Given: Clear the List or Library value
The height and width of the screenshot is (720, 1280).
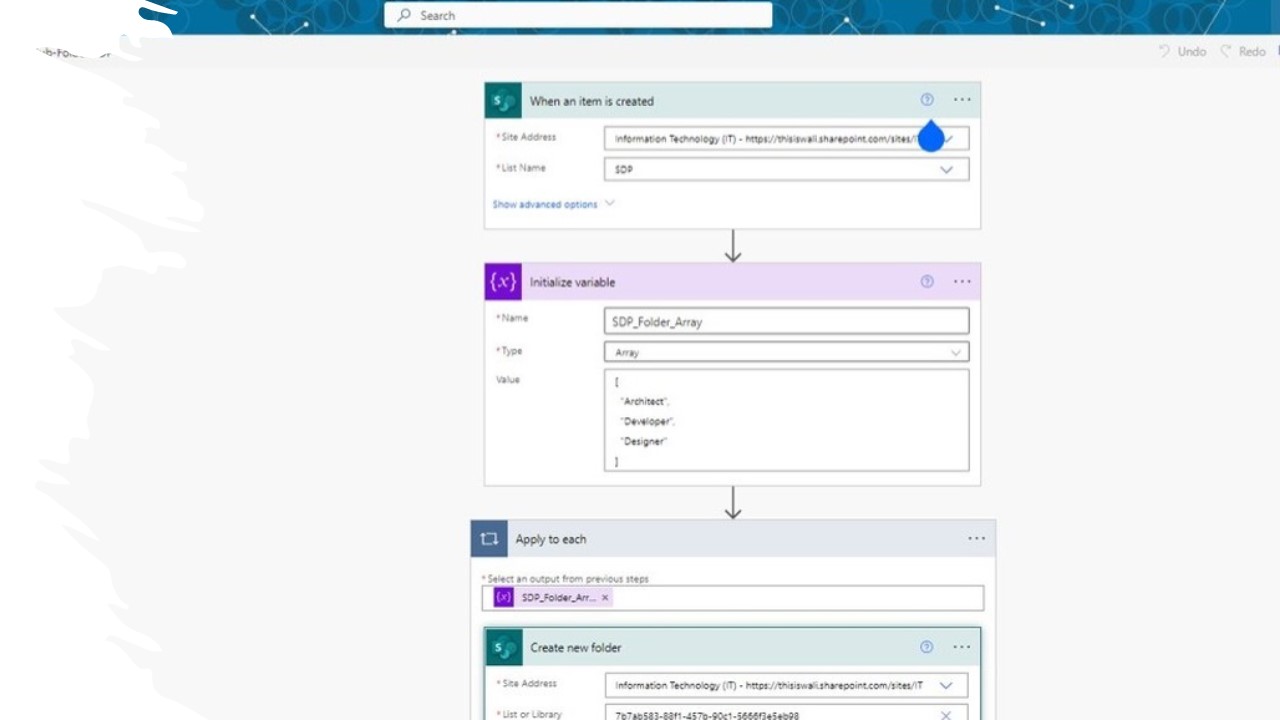Looking at the screenshot, I should pos(946,715).
